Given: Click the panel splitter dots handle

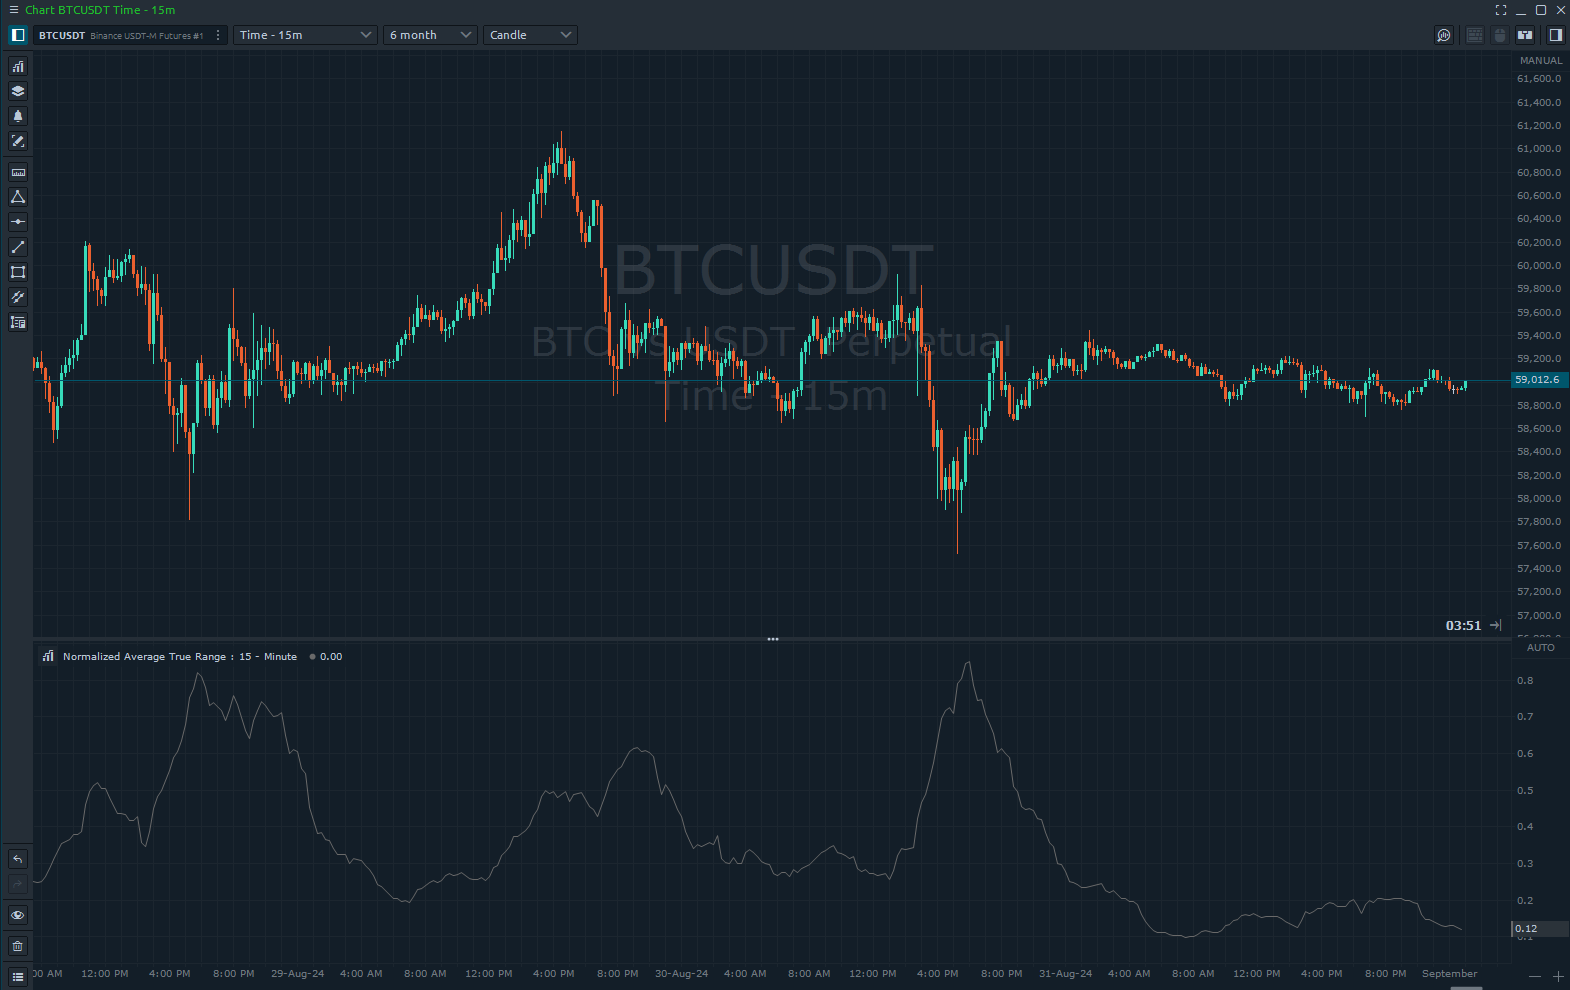Looking at the screenshot, I should pos(772,638).
